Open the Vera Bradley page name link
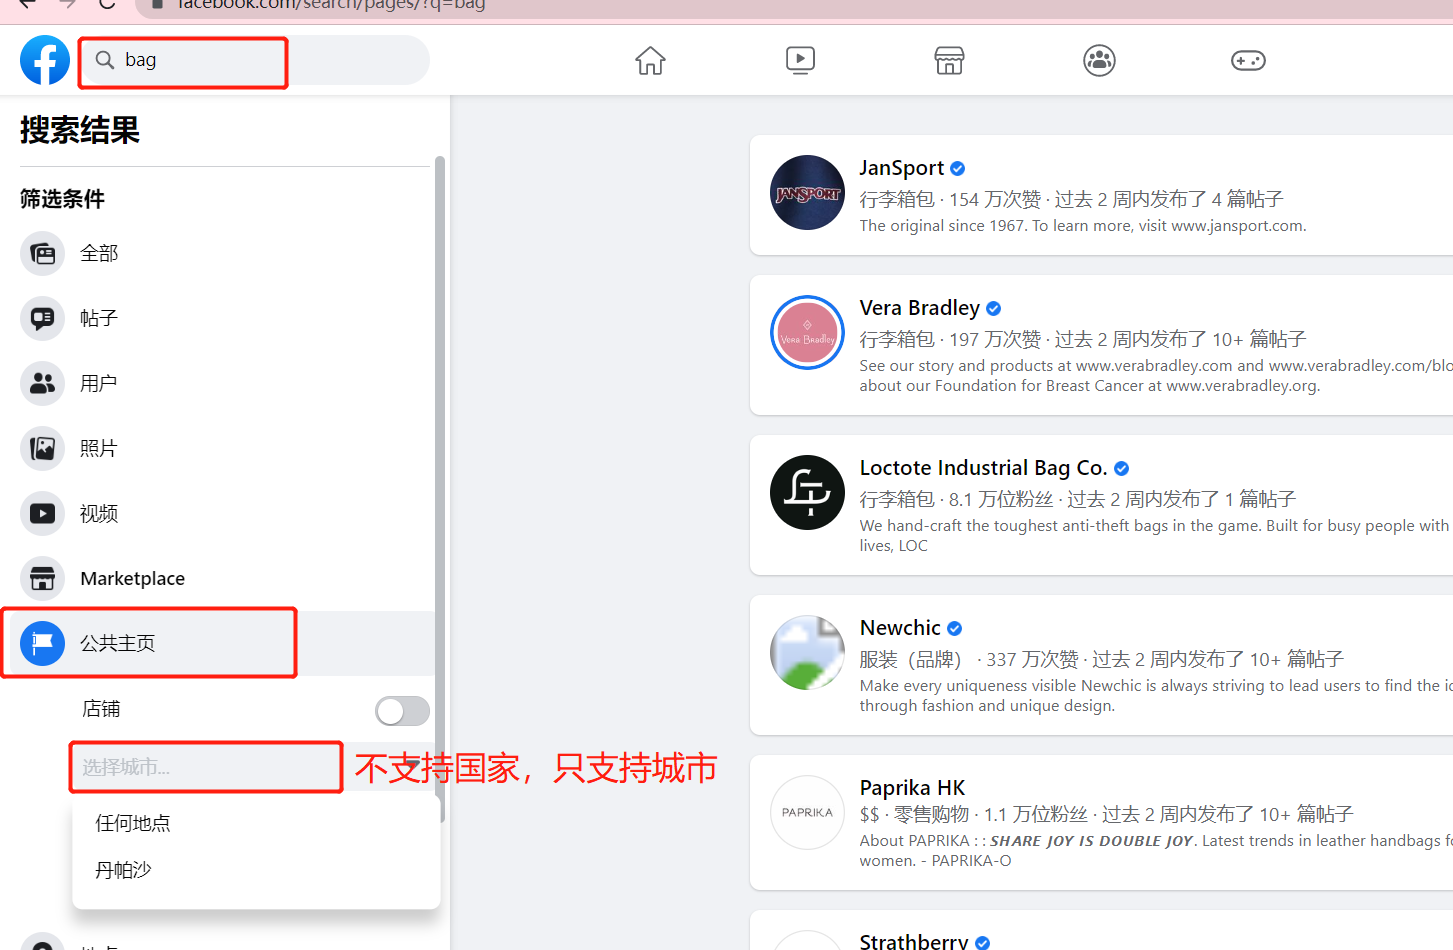The height and width of the screenshot is (950, 1453). [x=919, y=308]
